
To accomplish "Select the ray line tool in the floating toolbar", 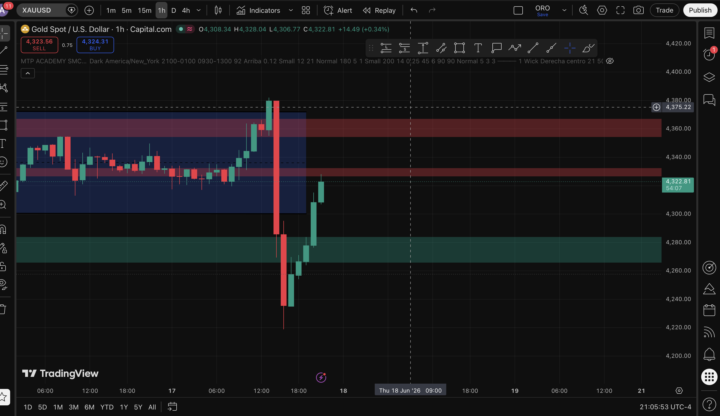I will (x=551, y=48).
